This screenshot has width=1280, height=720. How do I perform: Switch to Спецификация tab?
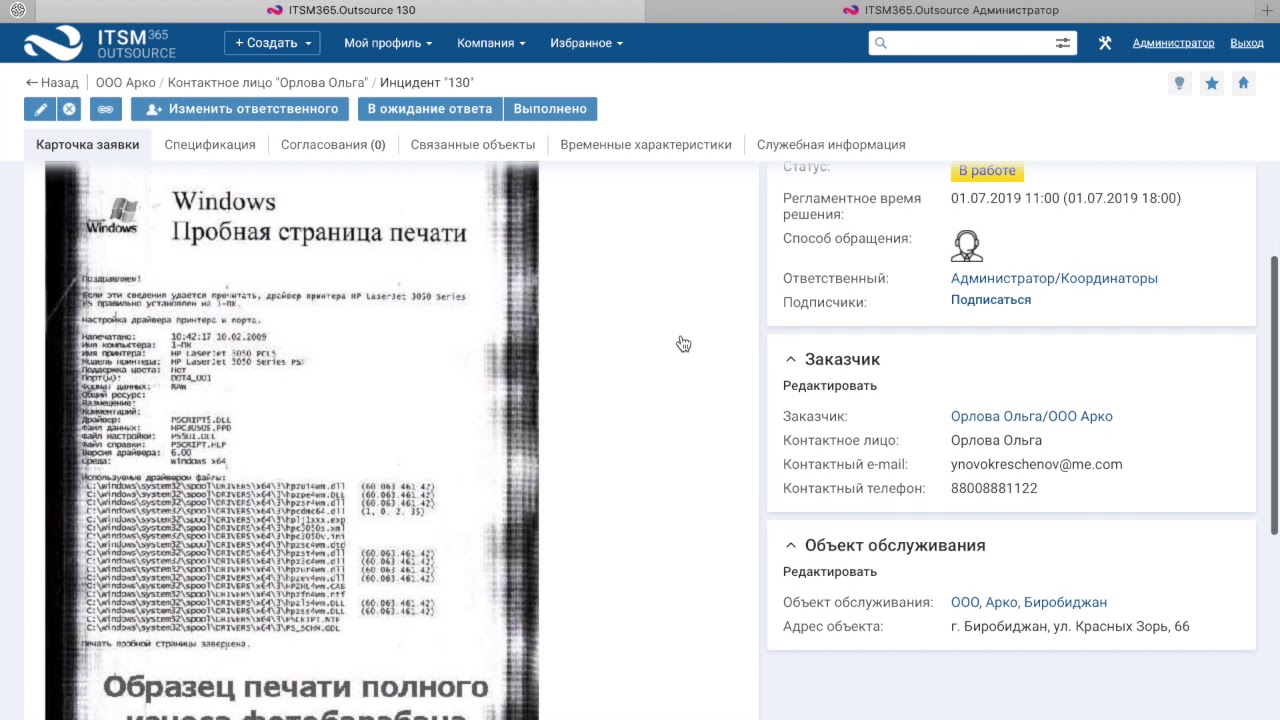[210, 145]
